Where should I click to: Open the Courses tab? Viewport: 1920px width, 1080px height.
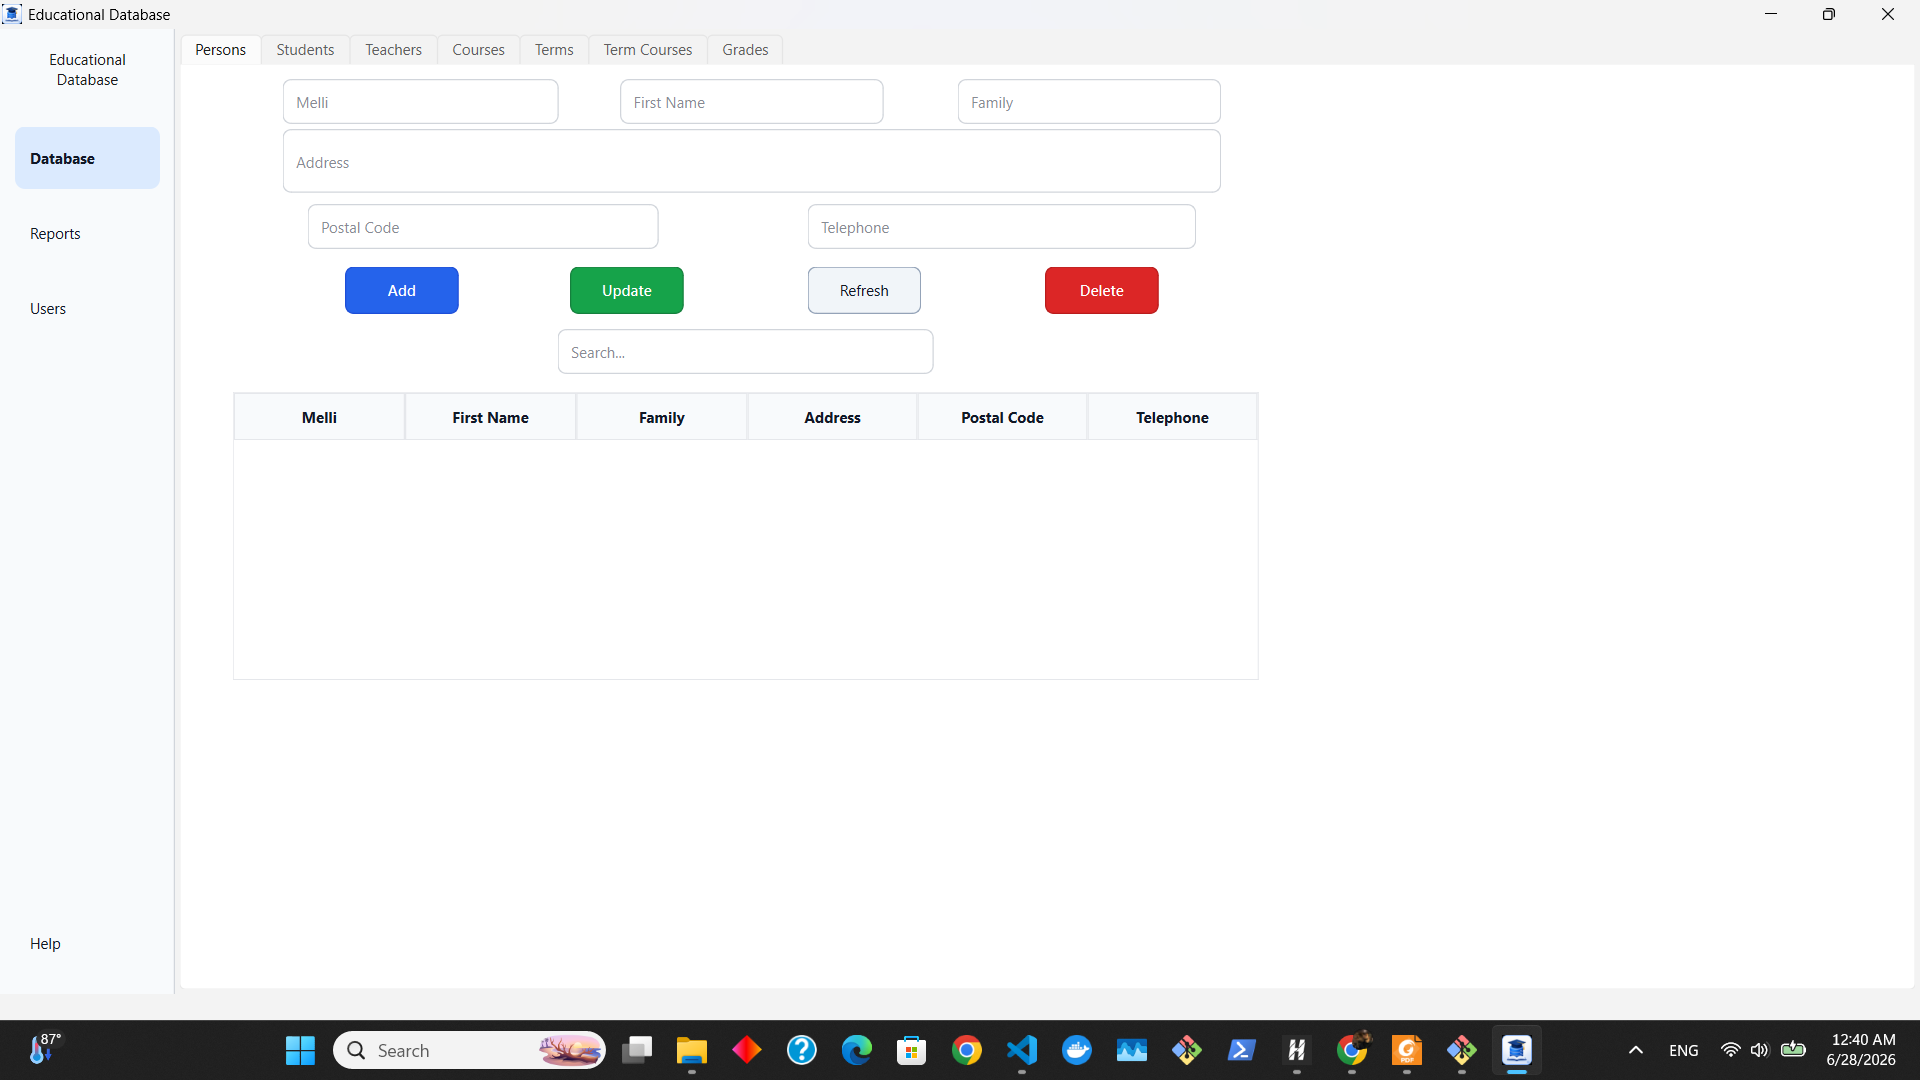pos(478,50)
